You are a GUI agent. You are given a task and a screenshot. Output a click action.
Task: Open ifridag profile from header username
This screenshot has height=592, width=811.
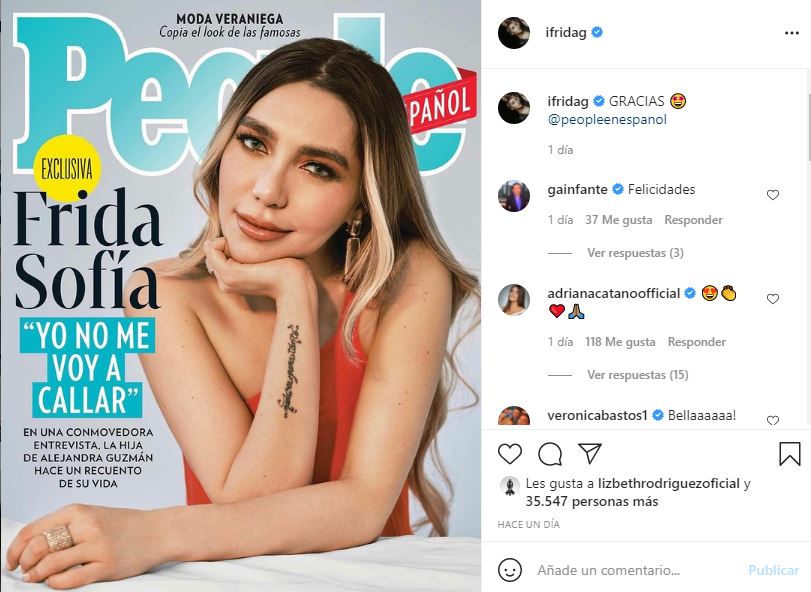[x=566, y=33]
